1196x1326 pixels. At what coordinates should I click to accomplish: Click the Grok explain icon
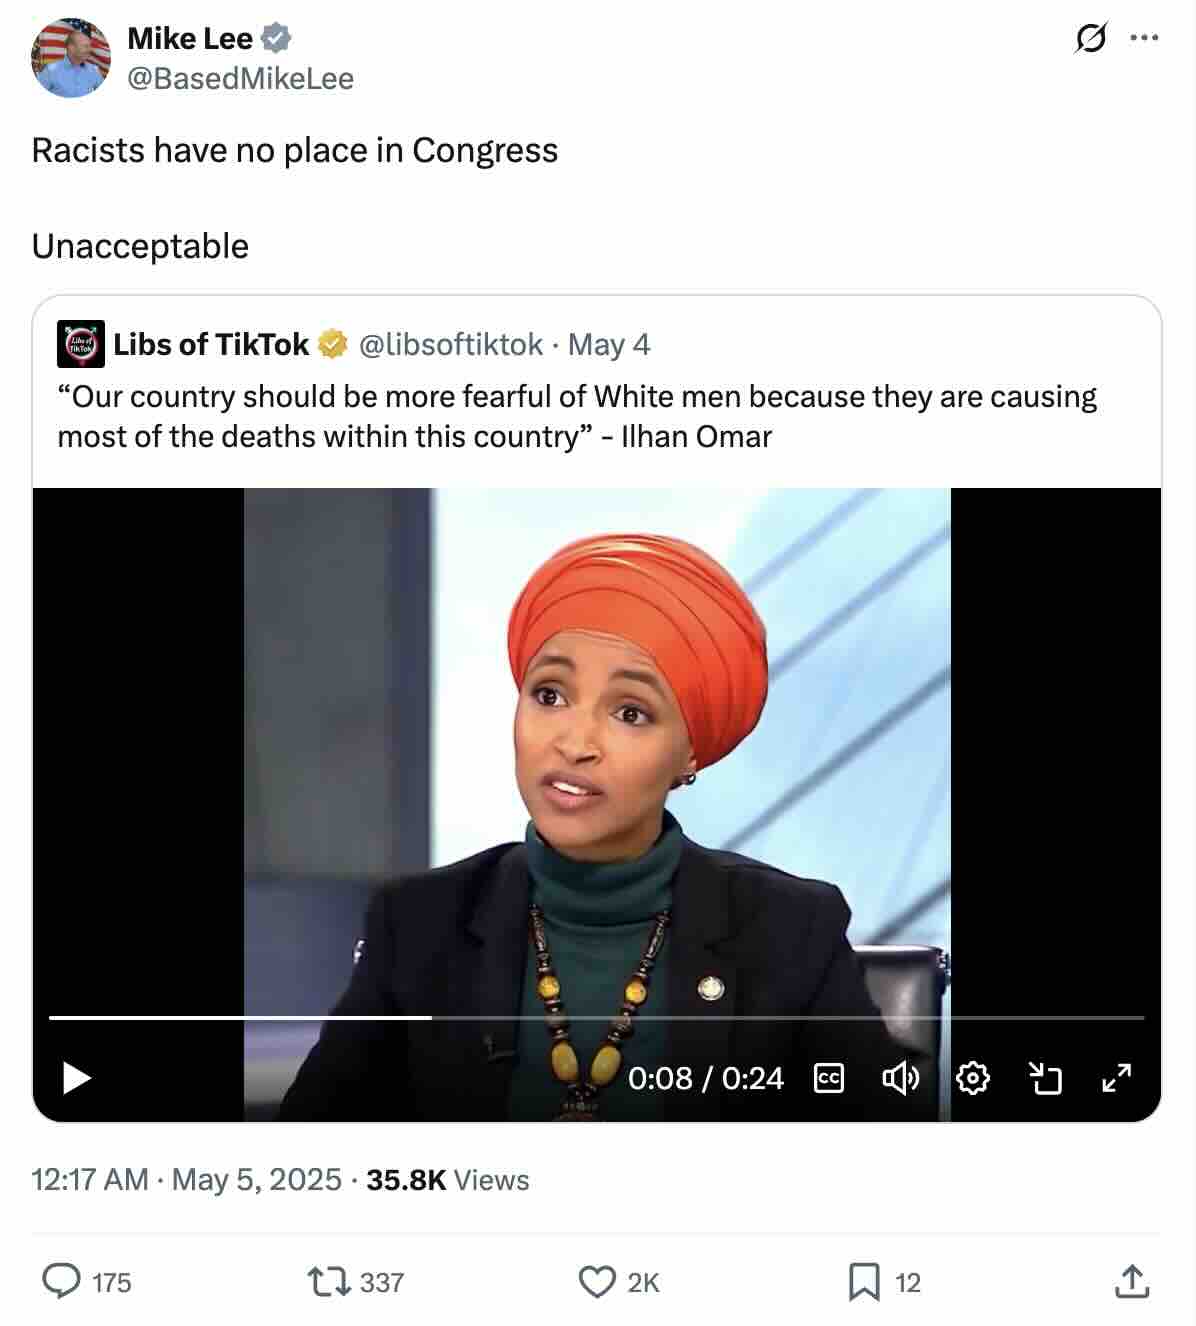pyautogui.click(x=1091, y=38)
